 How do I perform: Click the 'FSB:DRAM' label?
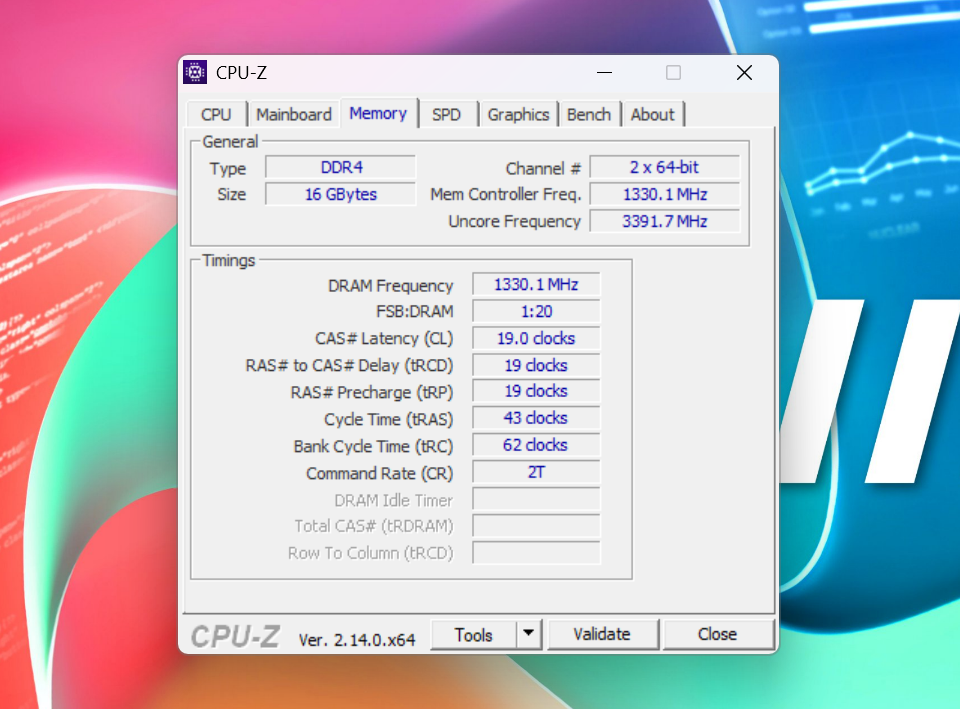tap(414, 312)
